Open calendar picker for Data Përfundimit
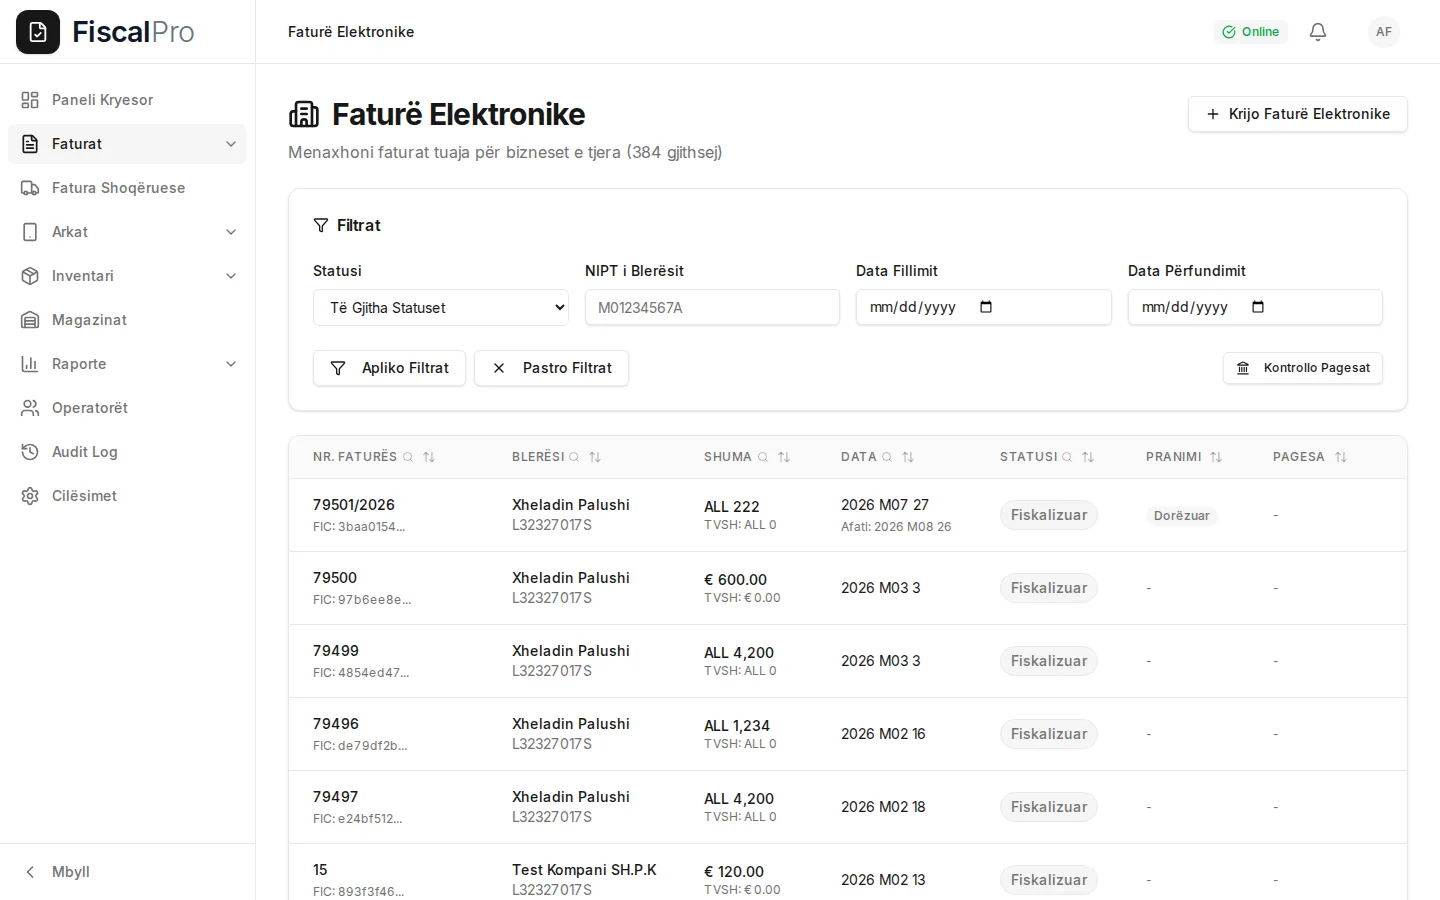 coord(1258,307)
